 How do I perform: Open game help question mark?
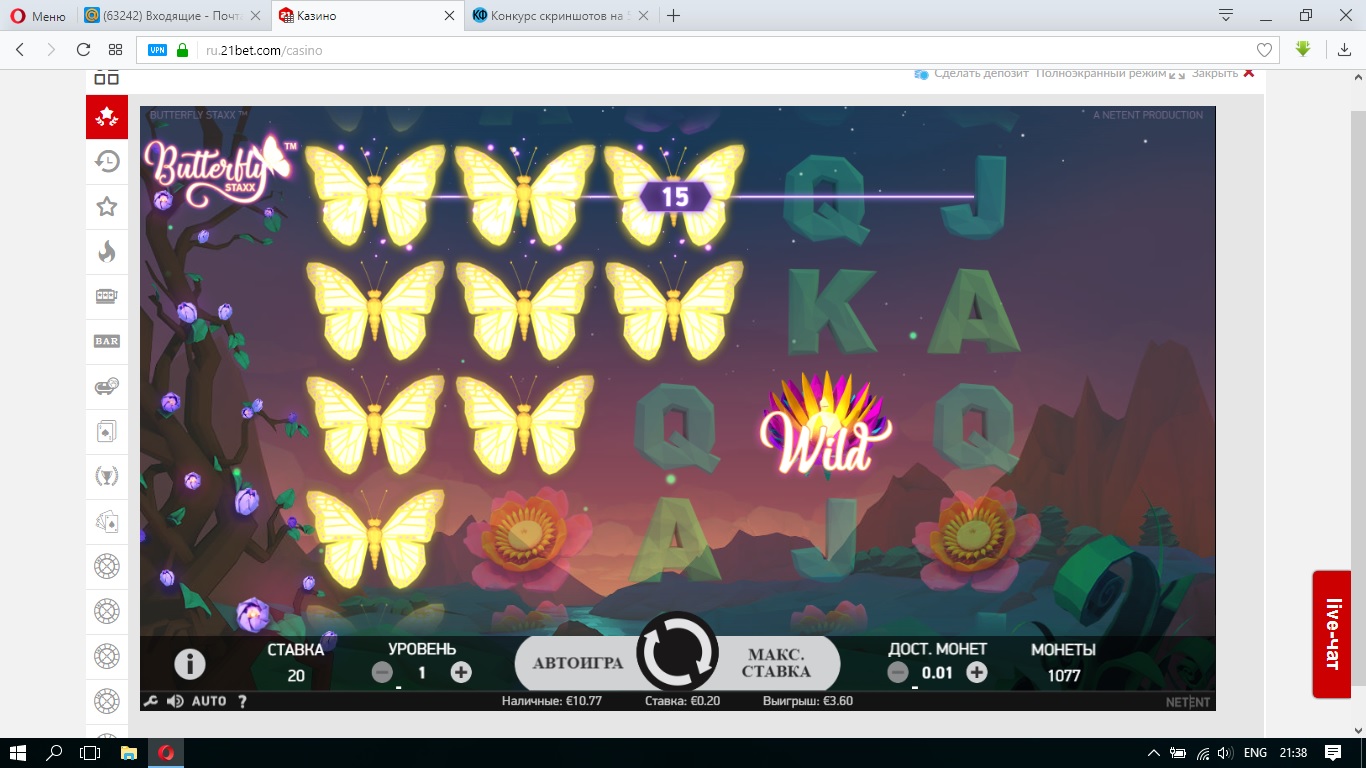[x=242, y=701]
